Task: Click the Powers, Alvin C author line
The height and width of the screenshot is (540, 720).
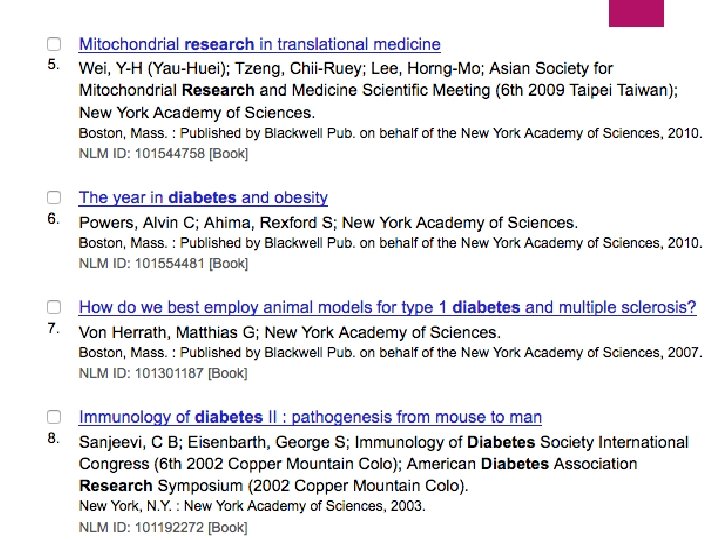Action: [328, 222]
